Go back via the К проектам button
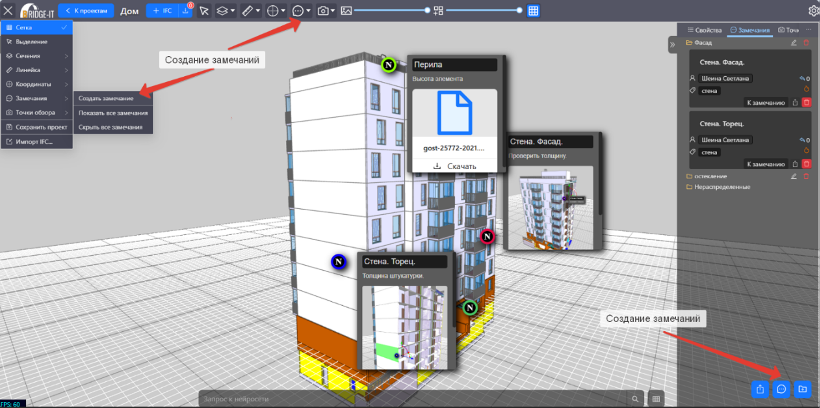820x408 pixels. coord(86,10)
